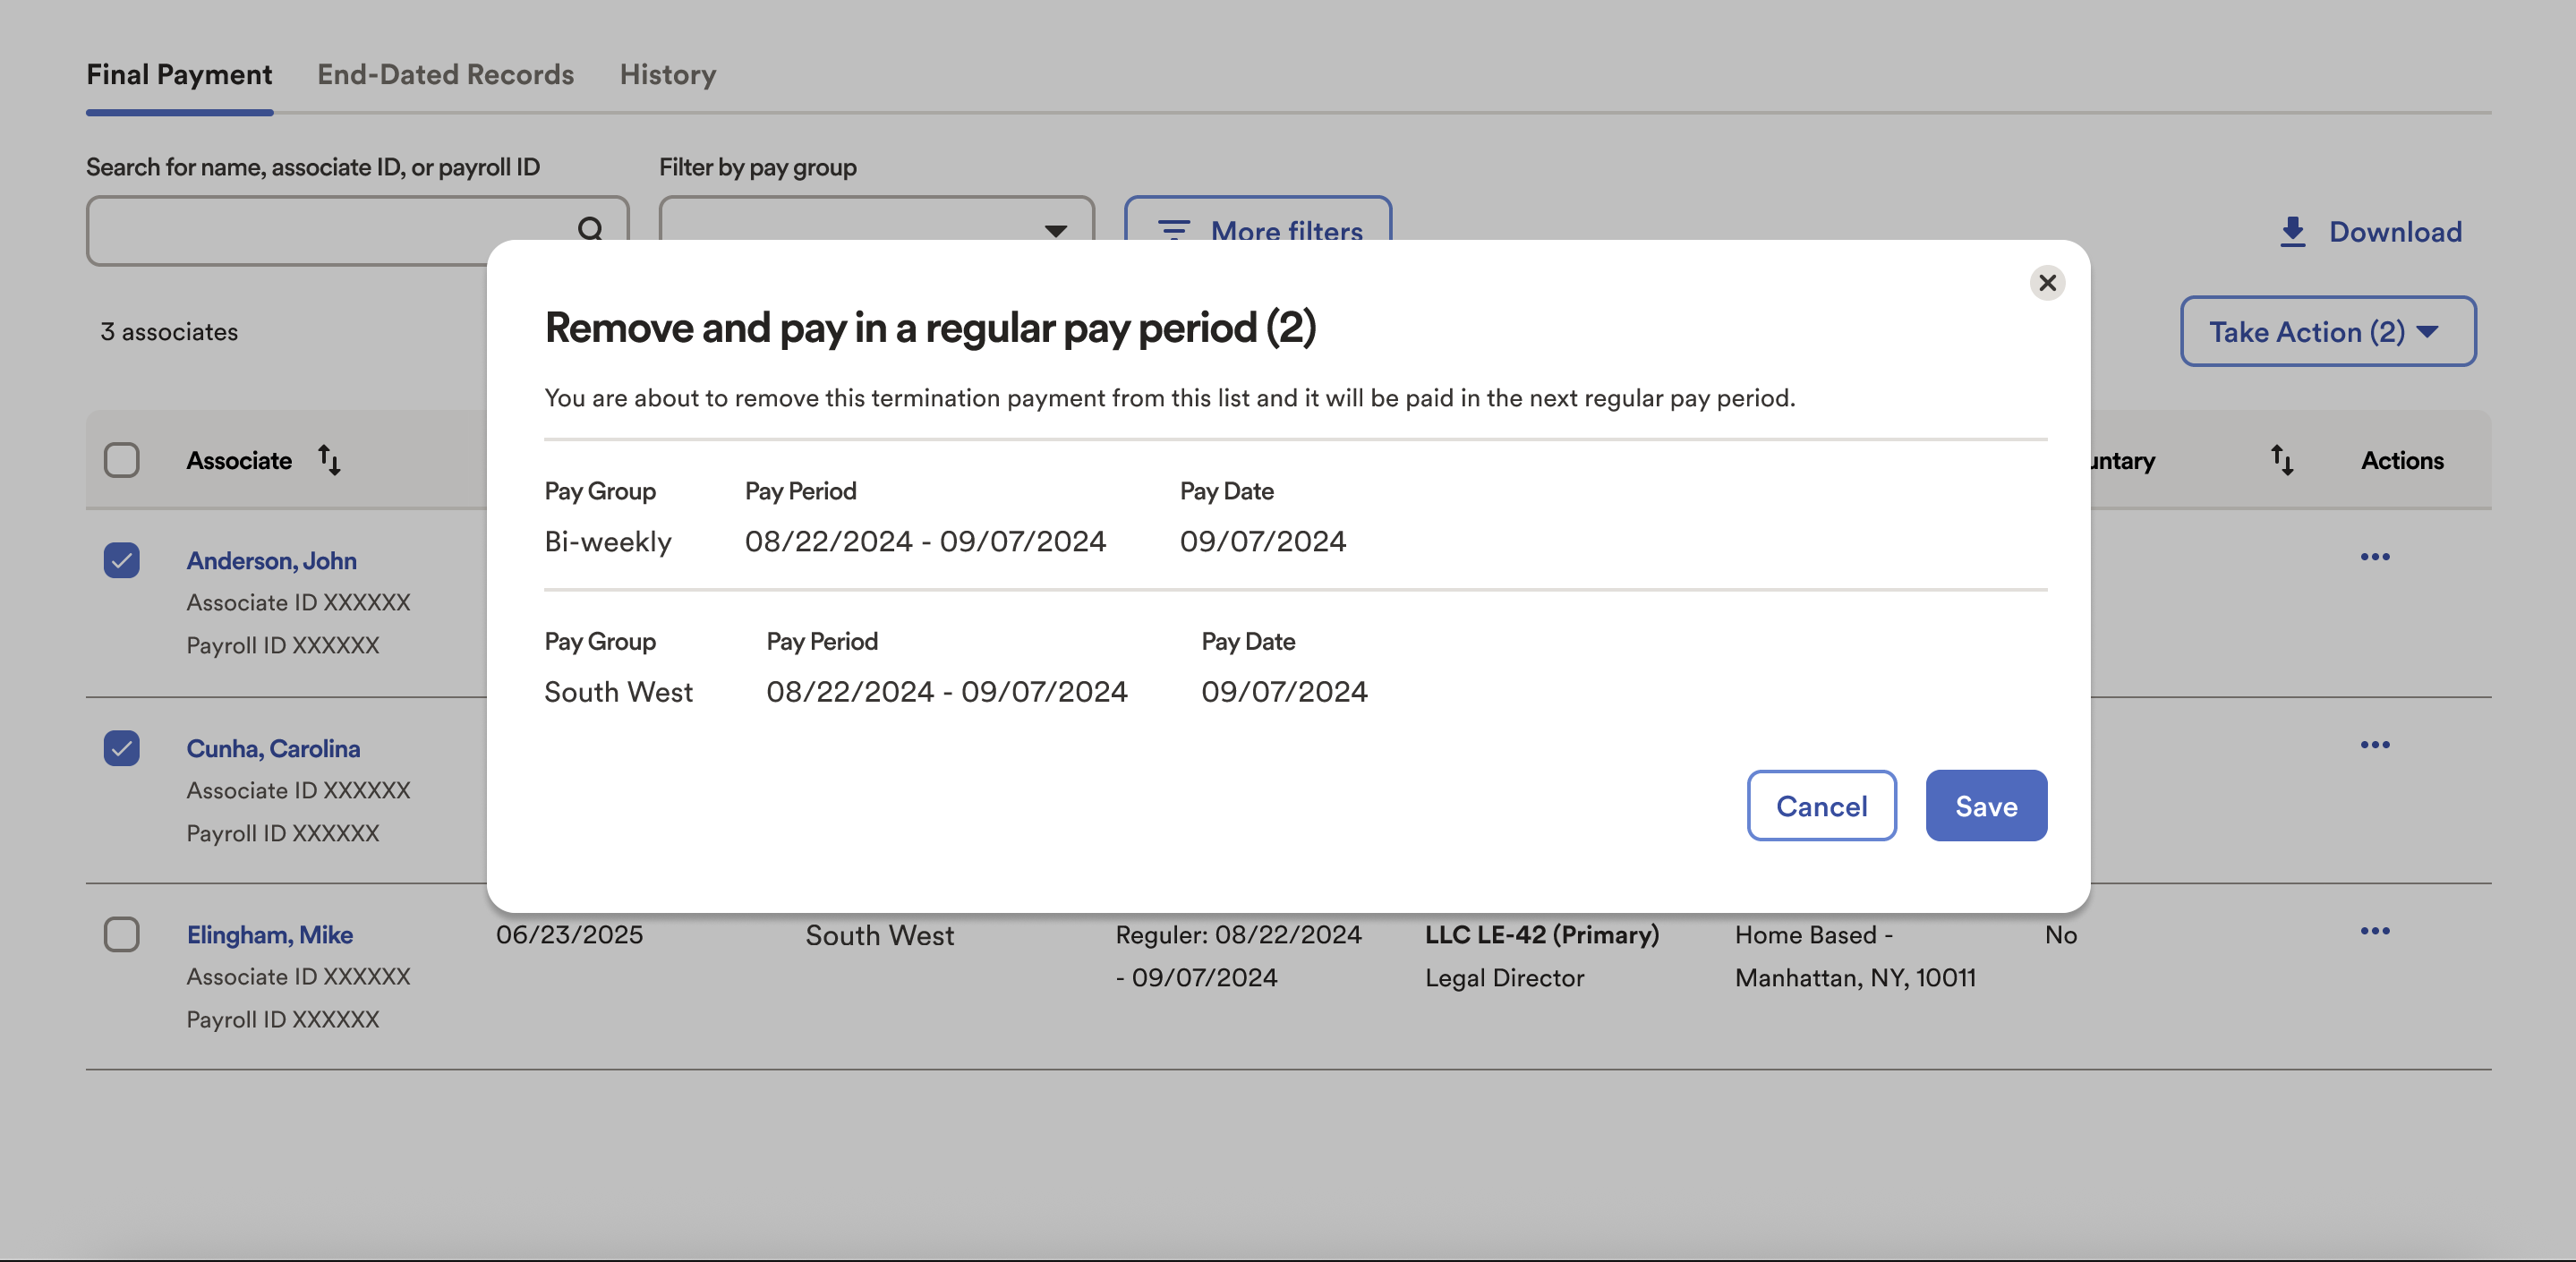
Task: Open the History tab
Action: (x=667, y=74)
